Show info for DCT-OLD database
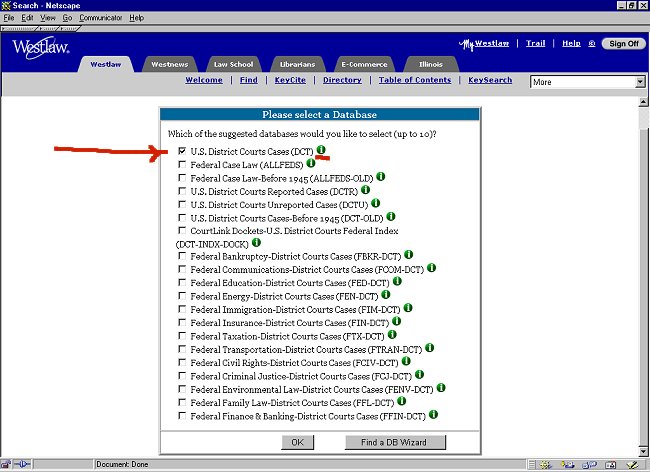 pyautogui.click(x=391, y=216)
